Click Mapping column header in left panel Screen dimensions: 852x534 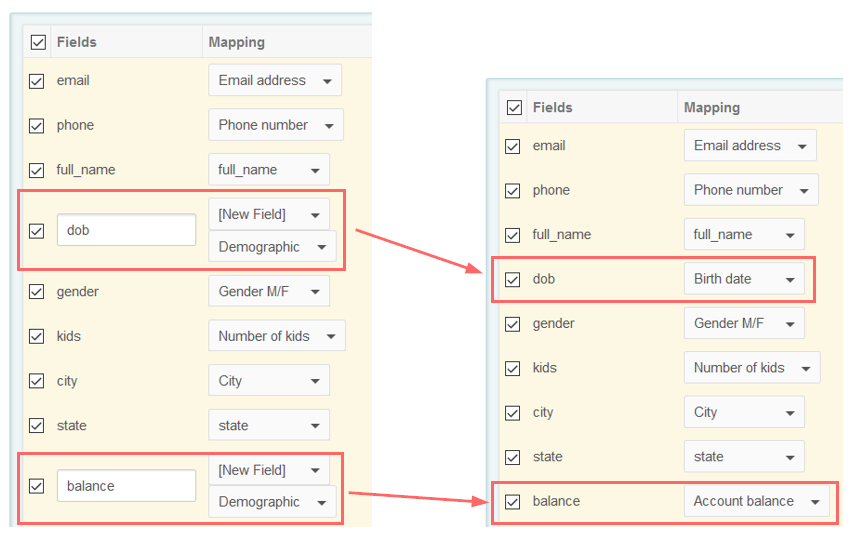237,42
